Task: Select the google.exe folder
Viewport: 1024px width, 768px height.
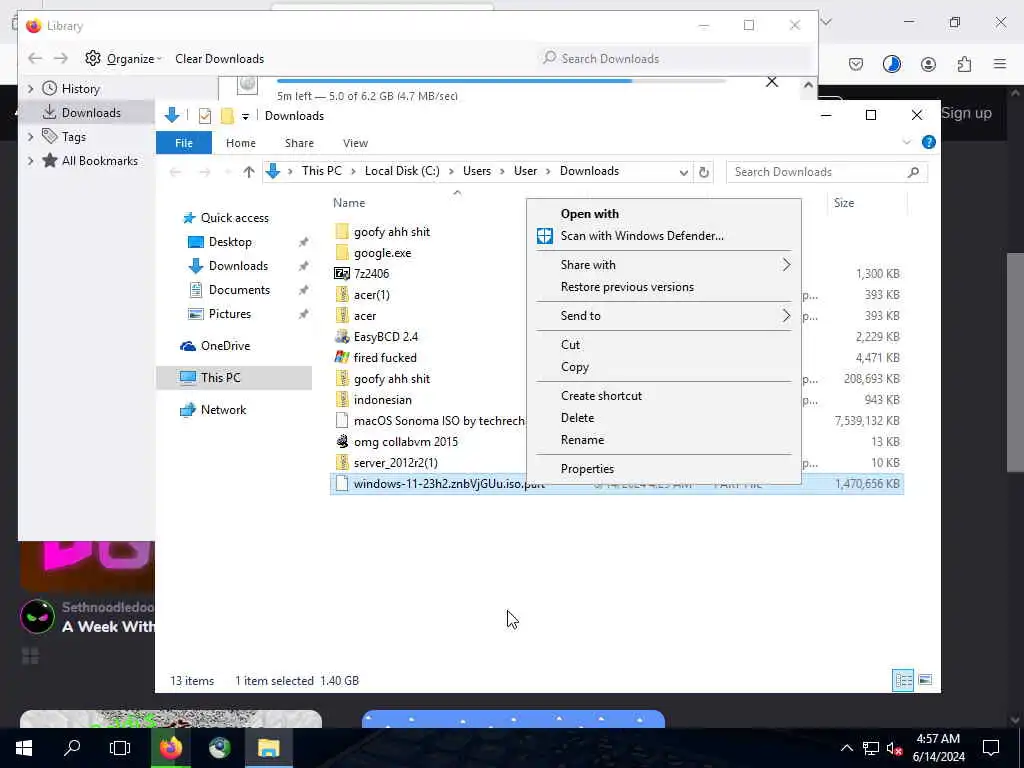Action: [382, 253]
